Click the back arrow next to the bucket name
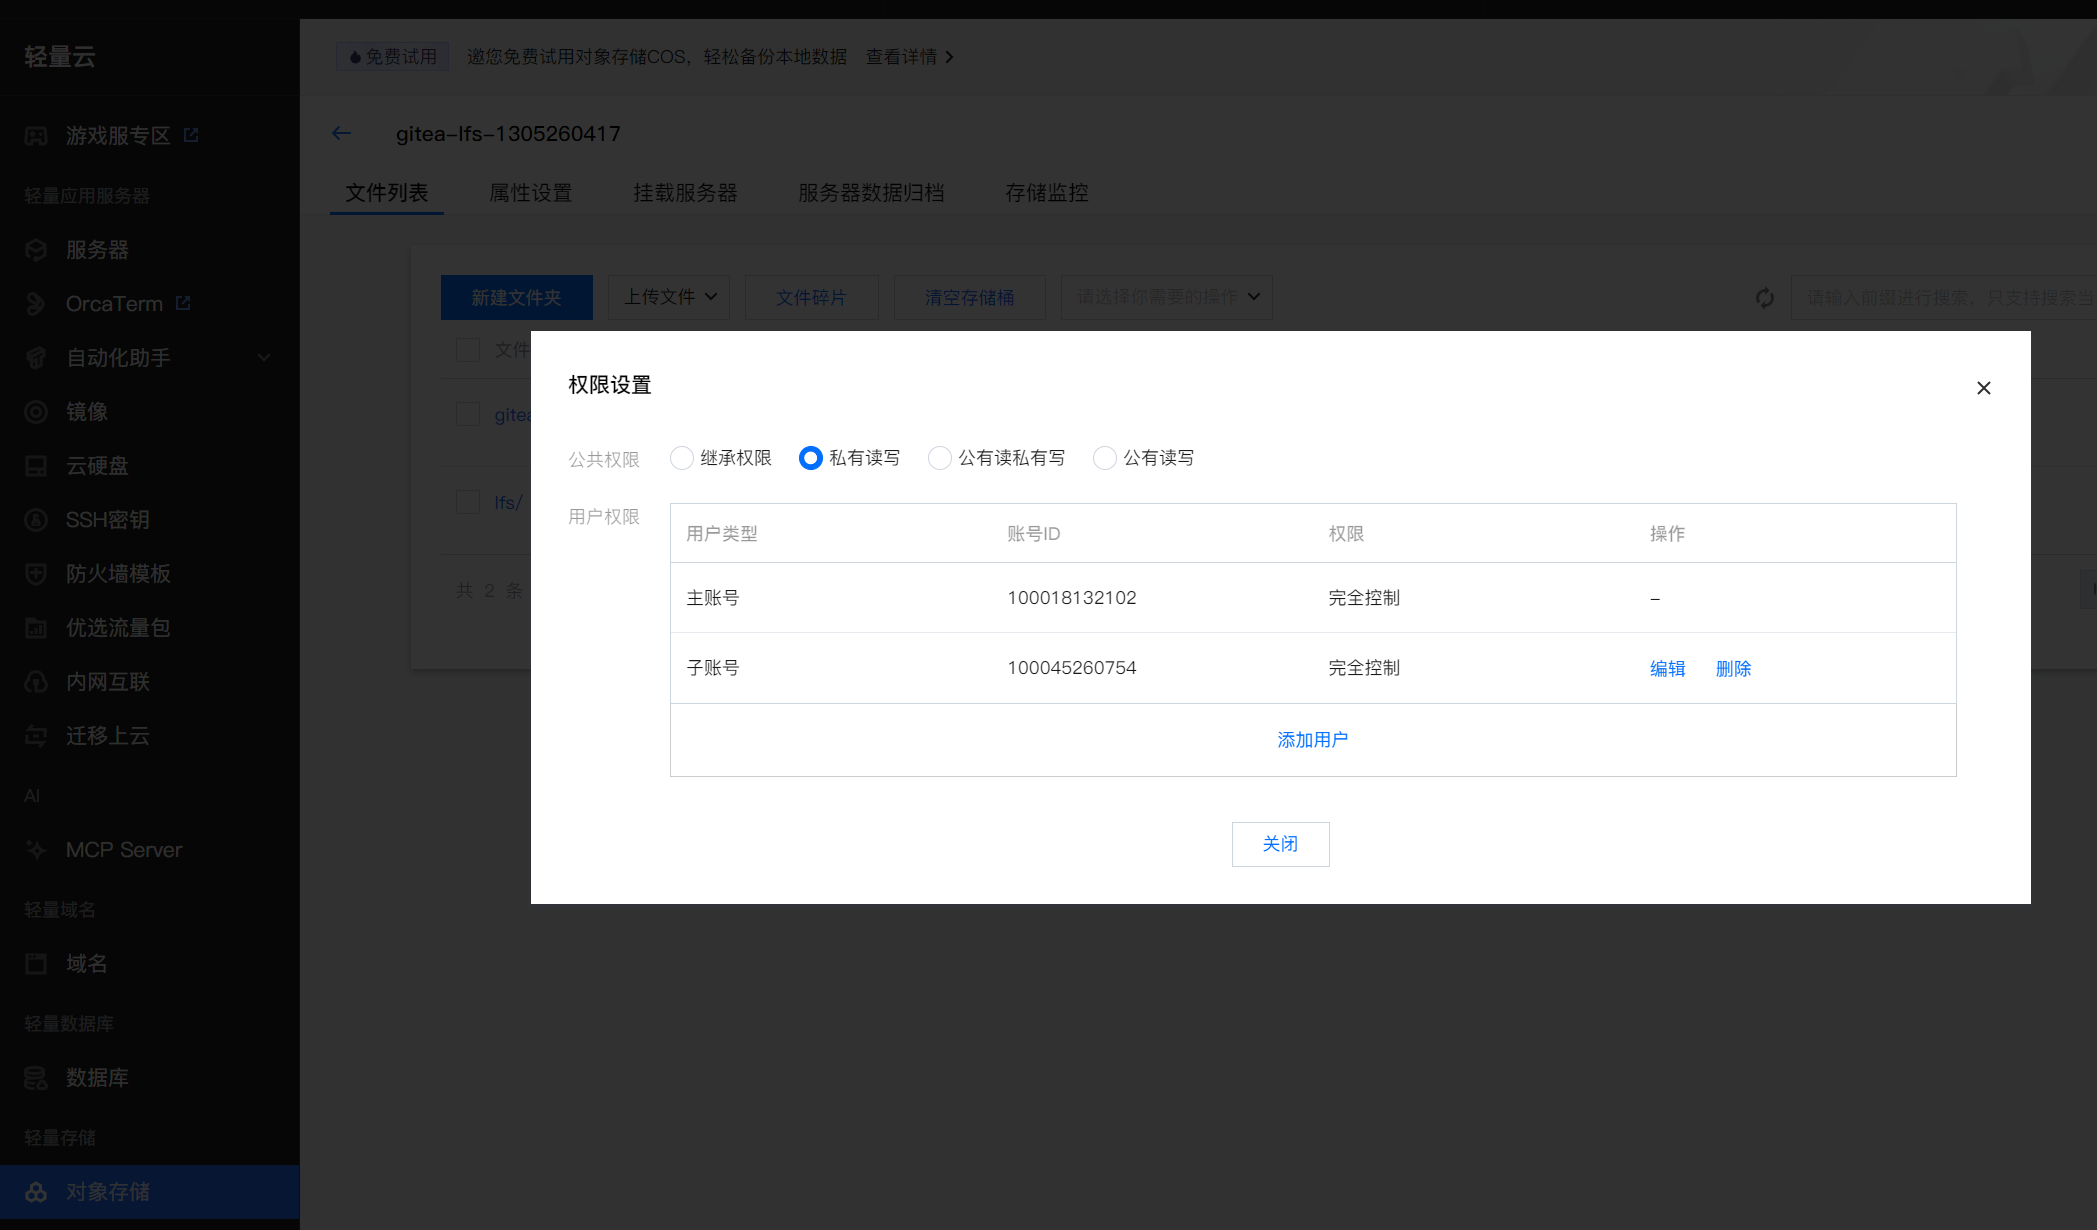The height and width of the screenshot is (1230, 2097). tap(342, 133)
